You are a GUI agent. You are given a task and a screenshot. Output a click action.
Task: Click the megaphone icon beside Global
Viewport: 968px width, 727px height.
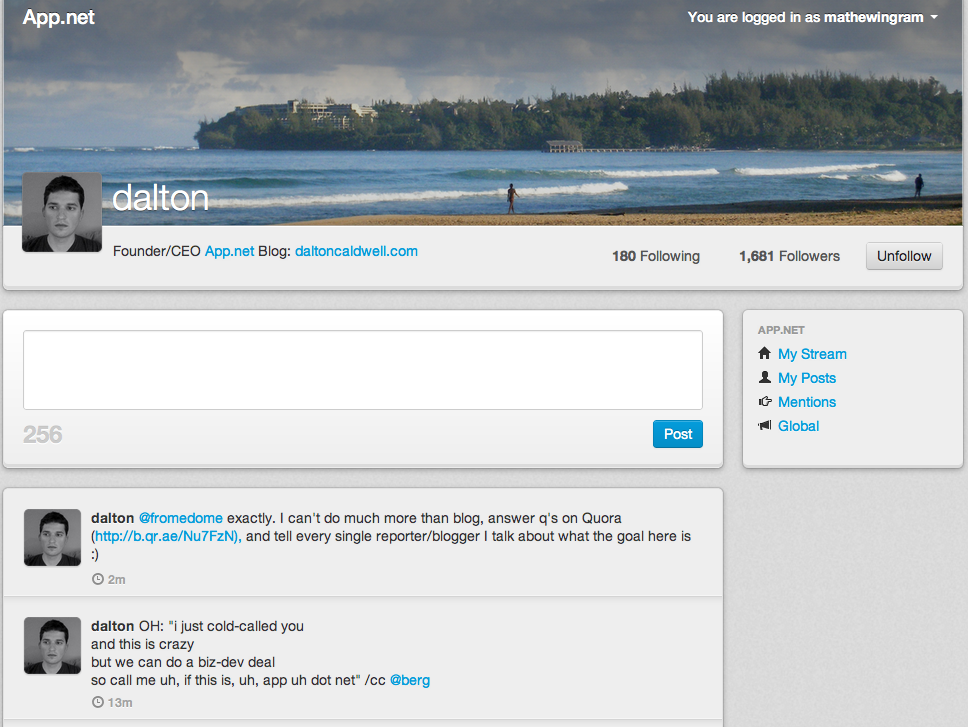[x=765, y=425]
